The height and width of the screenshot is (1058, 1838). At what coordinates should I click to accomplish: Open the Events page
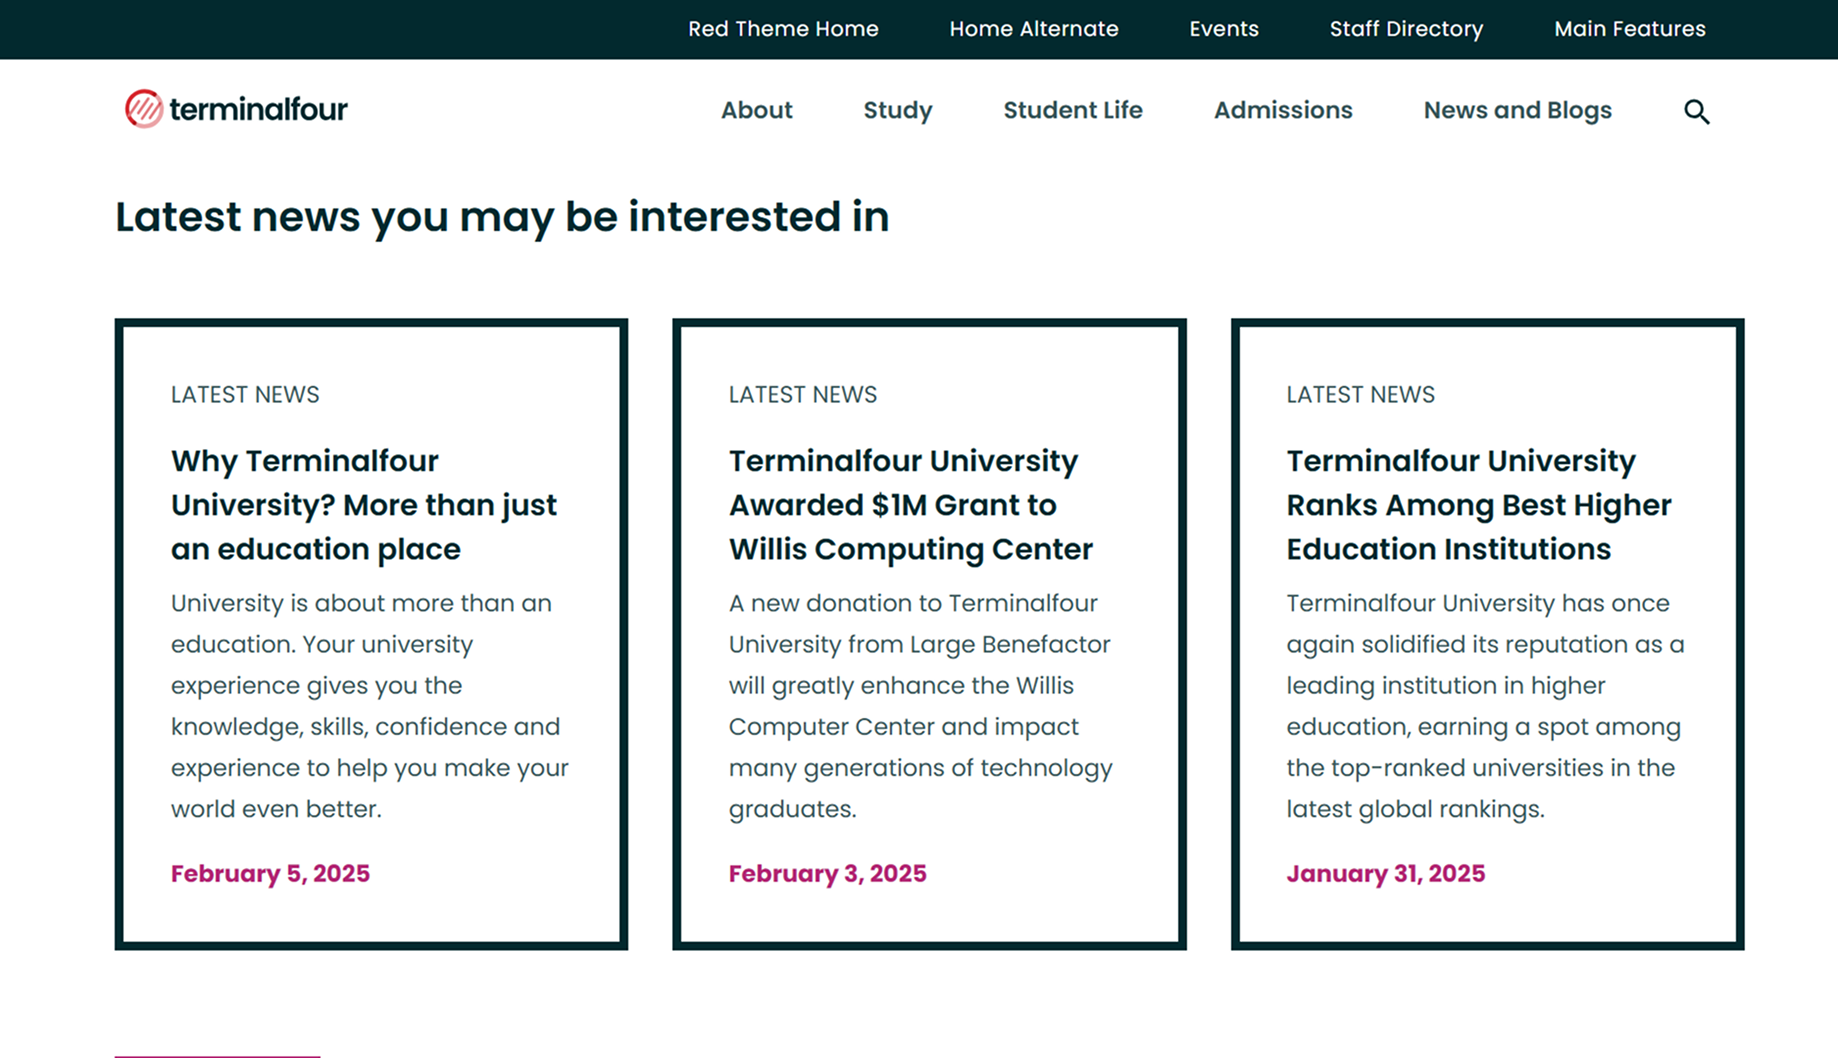coord(1223,29)
